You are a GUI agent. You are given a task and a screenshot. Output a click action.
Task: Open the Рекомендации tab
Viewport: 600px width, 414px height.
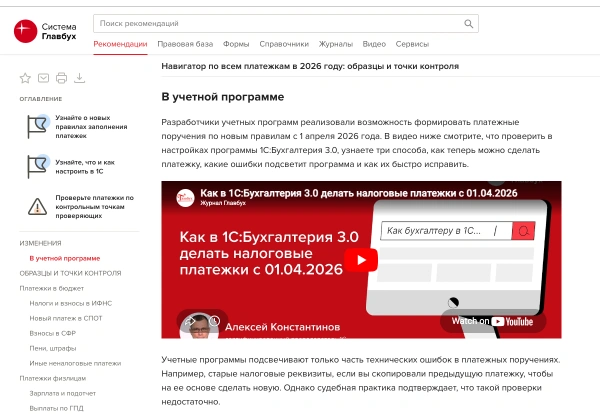tap(120, 44)
